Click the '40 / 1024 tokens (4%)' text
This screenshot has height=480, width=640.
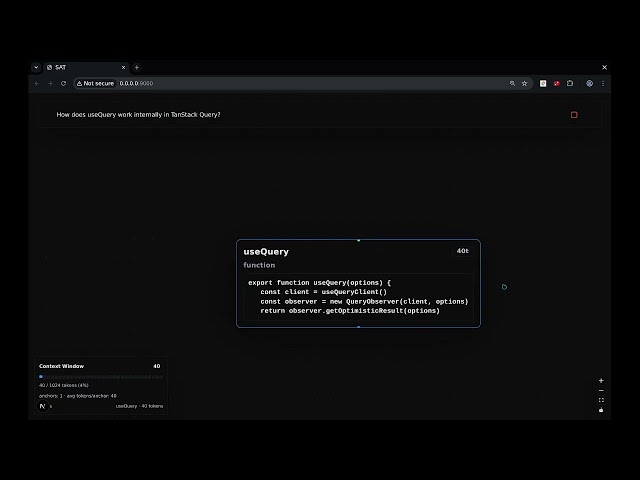tap(64, 385)
